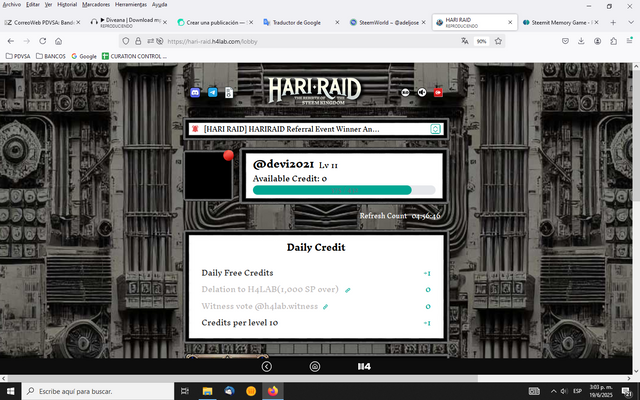Reload the current page

coord(42,41)
